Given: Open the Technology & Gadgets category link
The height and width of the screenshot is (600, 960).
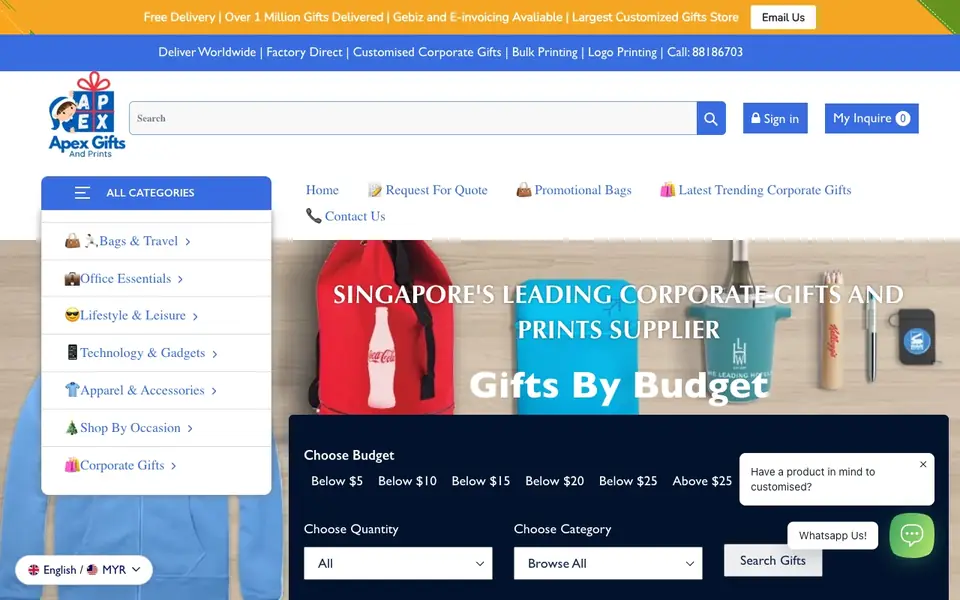Looking at the screenshot, I should coord(143,353).
